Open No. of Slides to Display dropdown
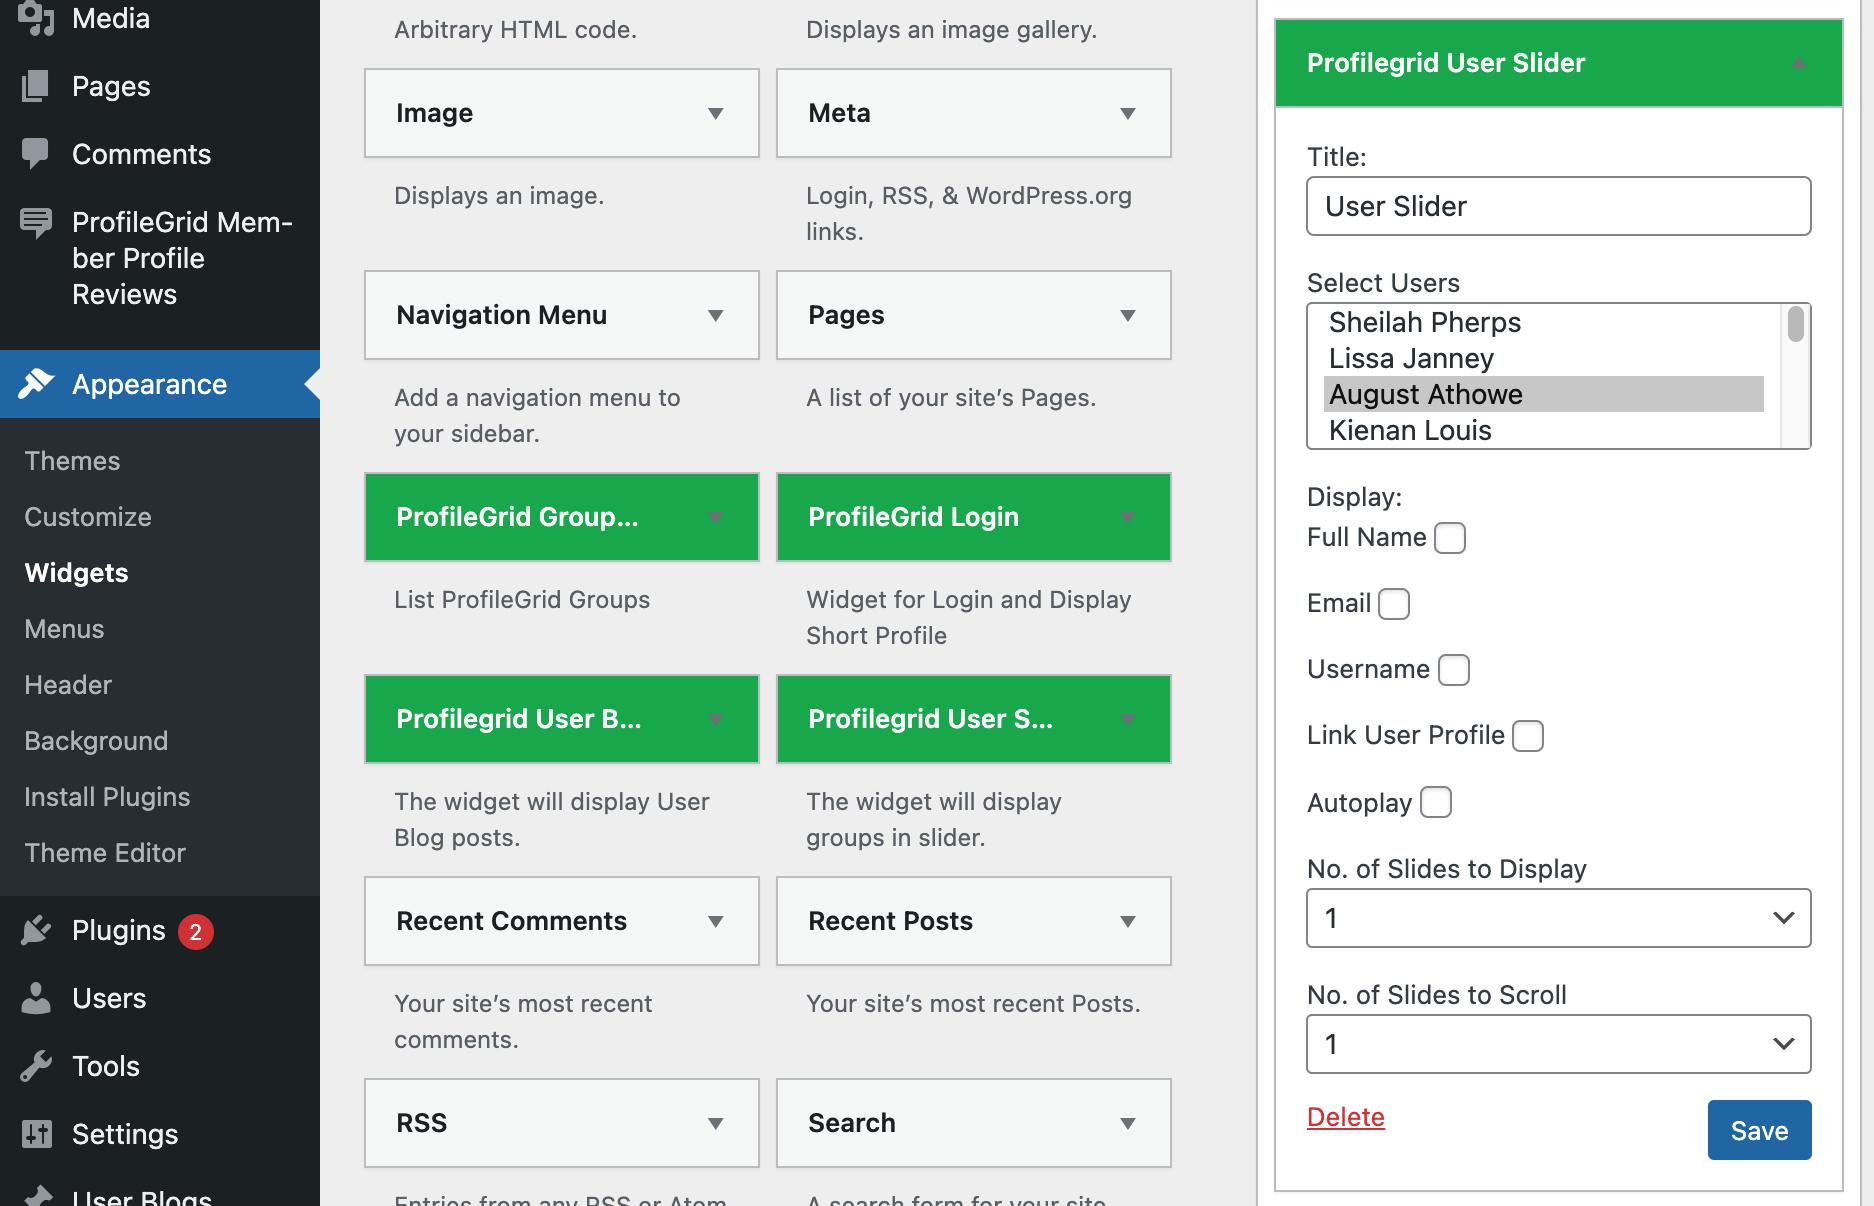 click(1558, 918)
